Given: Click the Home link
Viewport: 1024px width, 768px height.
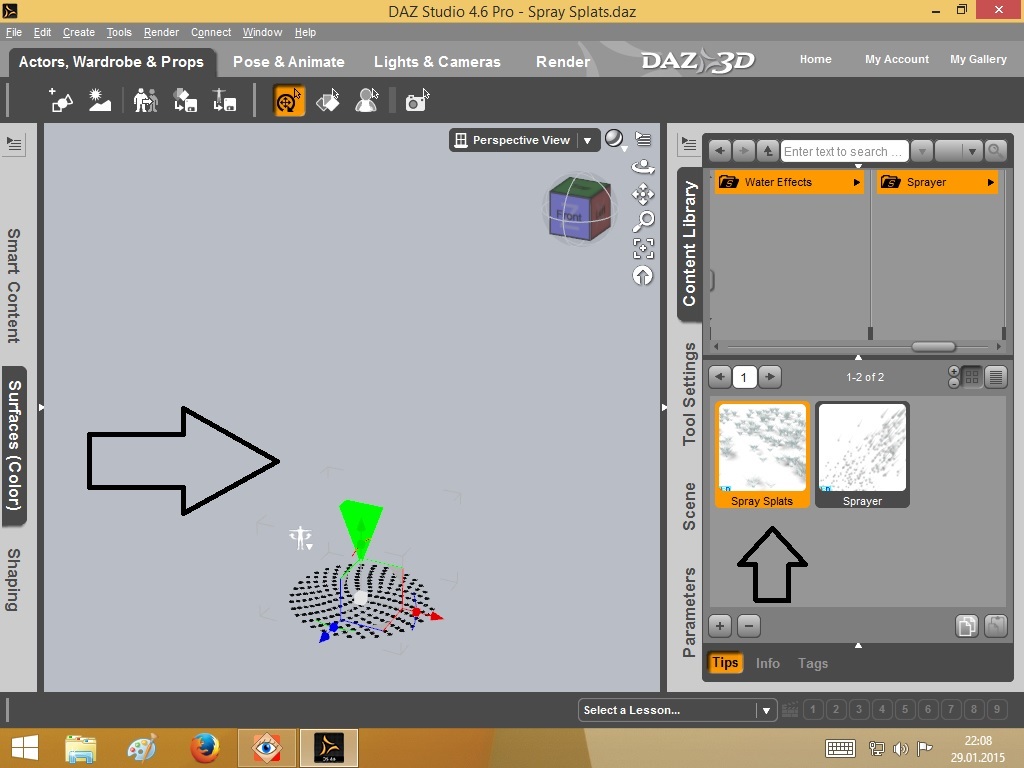Looking at the screenshot, I should click(816, 59).
